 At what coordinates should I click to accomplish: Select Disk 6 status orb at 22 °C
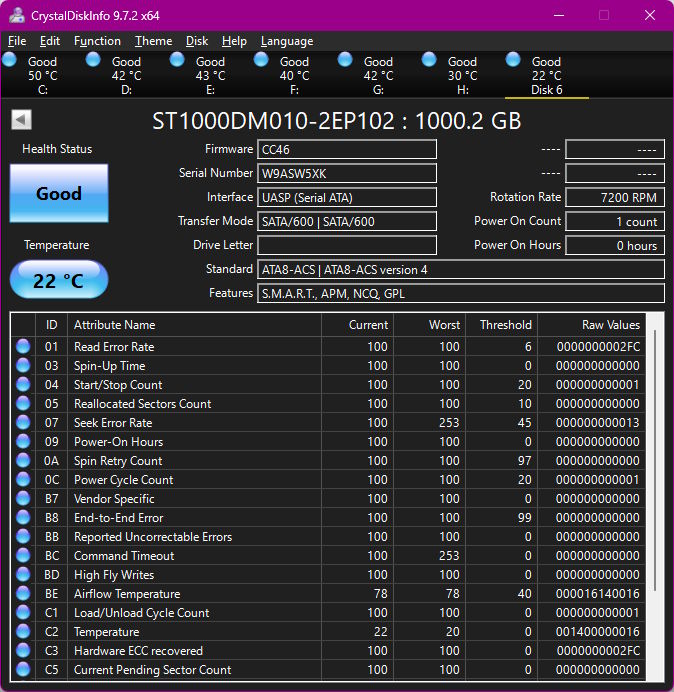(x=513, y=60)
